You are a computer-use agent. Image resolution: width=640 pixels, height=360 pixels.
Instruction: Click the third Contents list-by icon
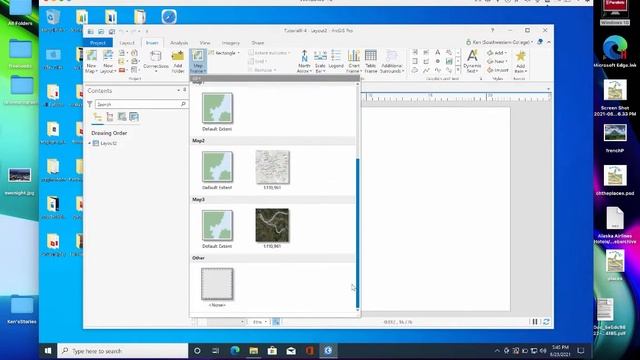[x=122, y=117]
